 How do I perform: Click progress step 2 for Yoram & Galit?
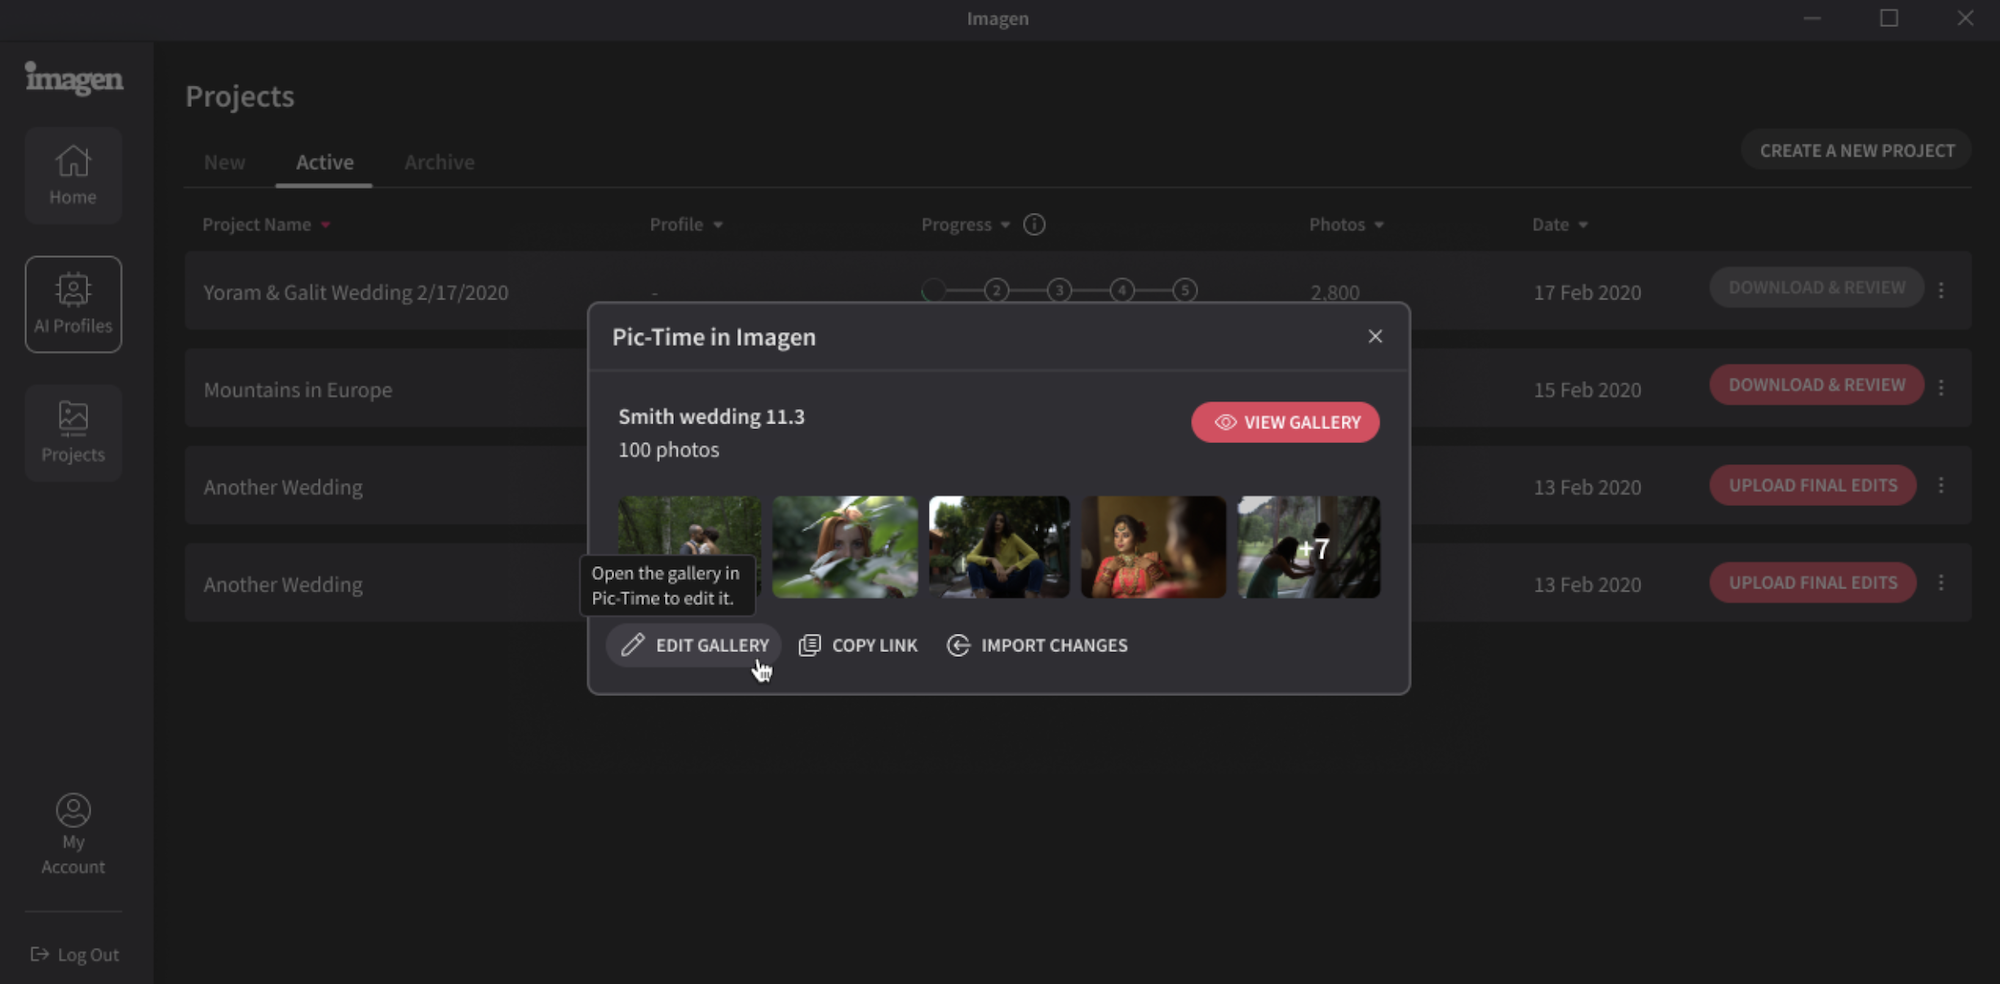coord(996,290)
